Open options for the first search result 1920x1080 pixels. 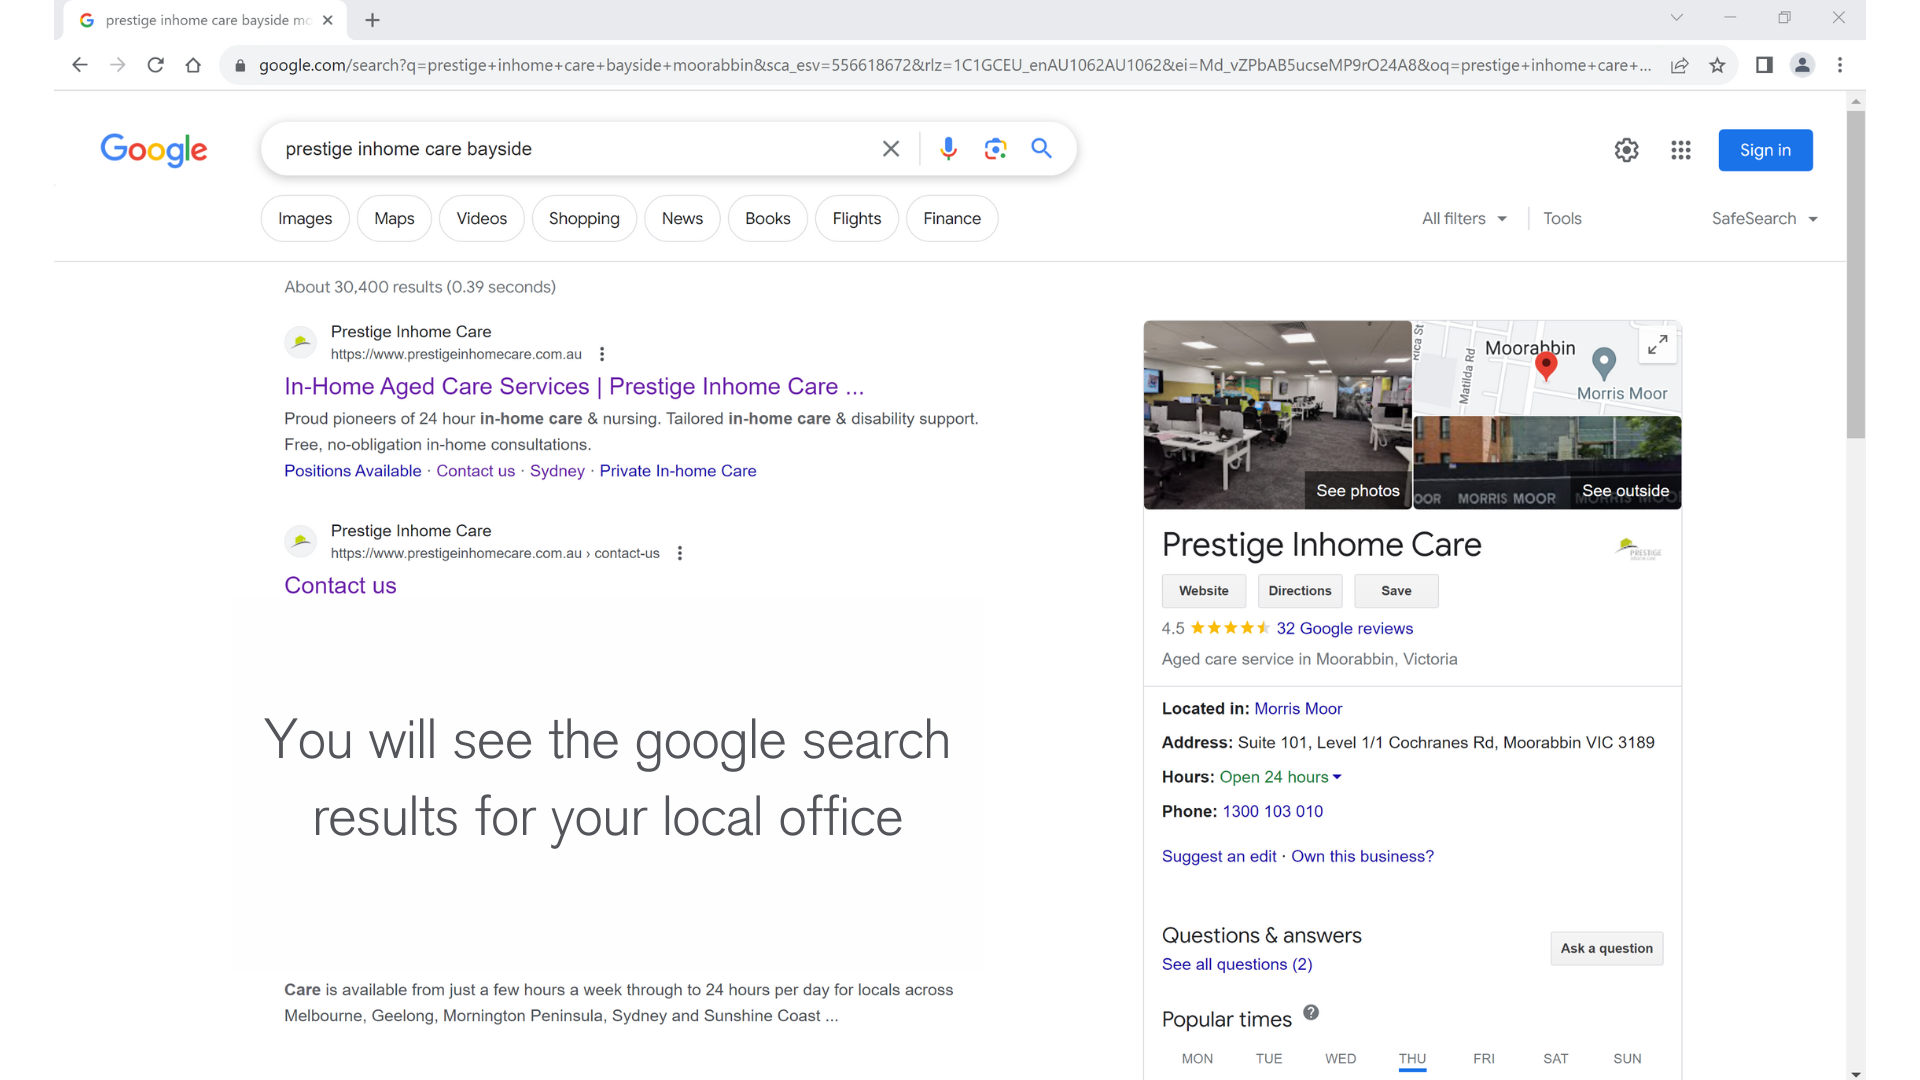click(602, 354)
